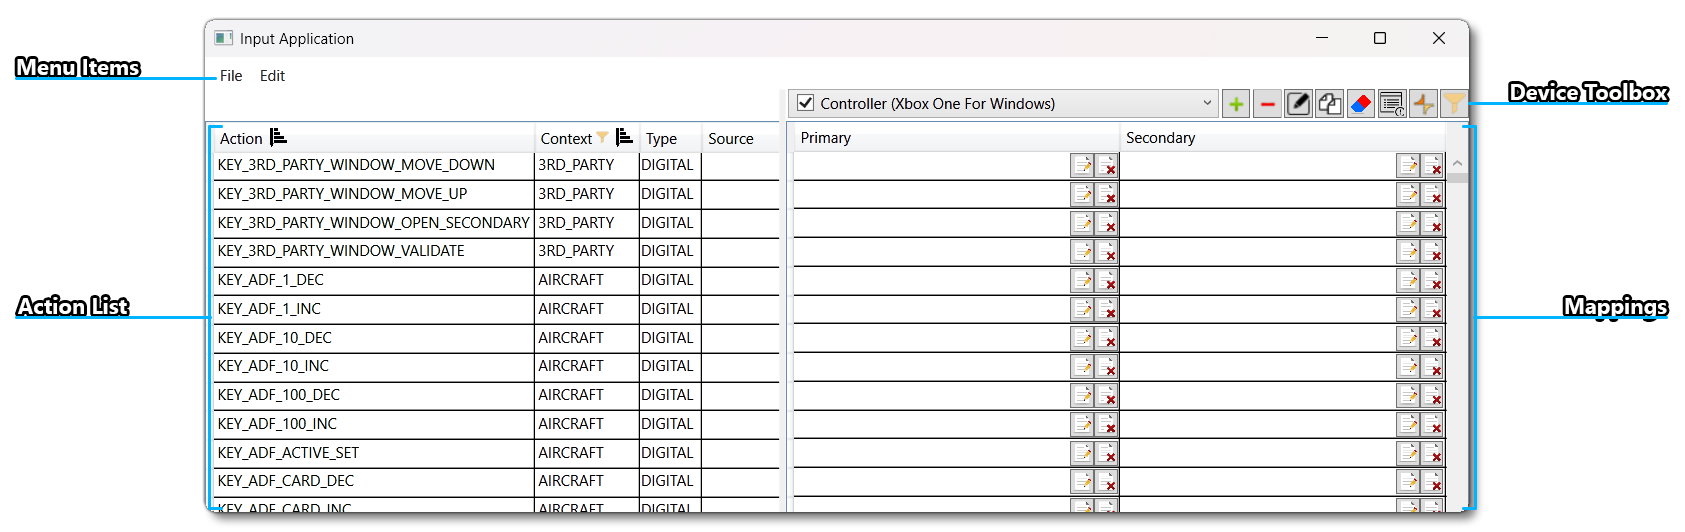
Task: Clear secondary mapping for KEY_ADF_10_INC
Action: point(1432,367)
